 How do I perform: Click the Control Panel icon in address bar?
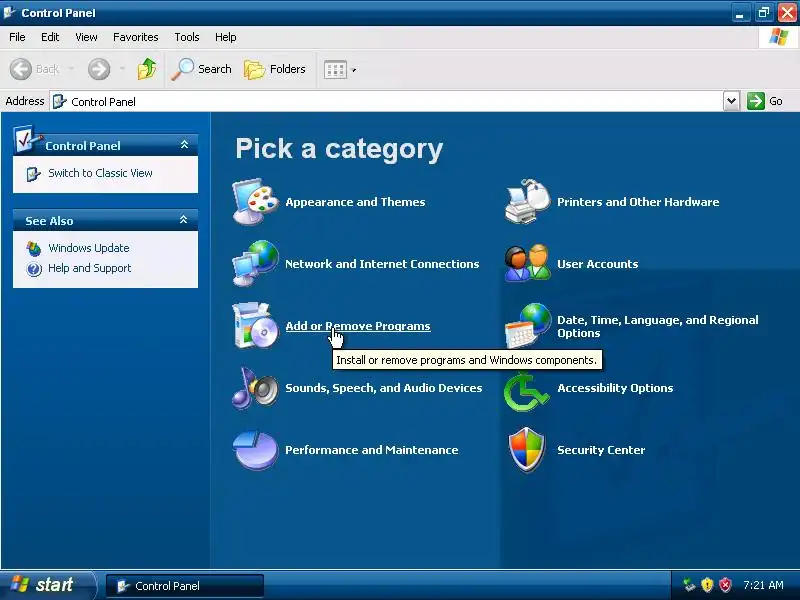[x=60, y=102]
